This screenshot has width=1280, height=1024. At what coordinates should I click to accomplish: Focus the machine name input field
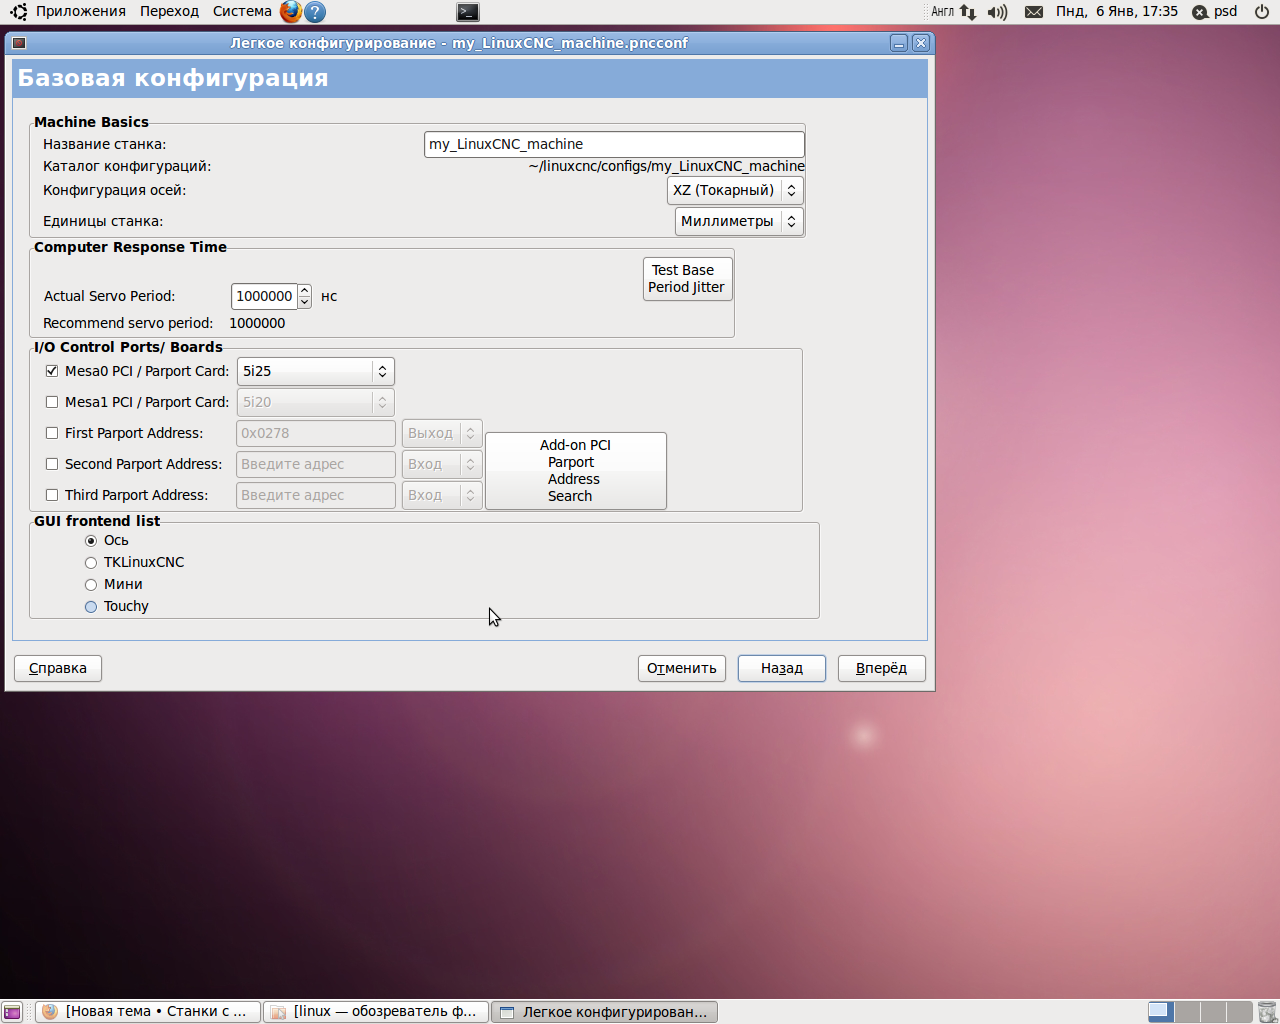click(x=614, y=144)
